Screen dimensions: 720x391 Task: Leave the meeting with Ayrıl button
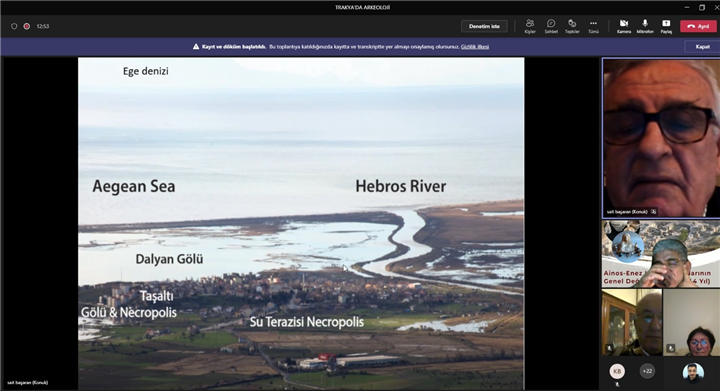coord(698,26)
